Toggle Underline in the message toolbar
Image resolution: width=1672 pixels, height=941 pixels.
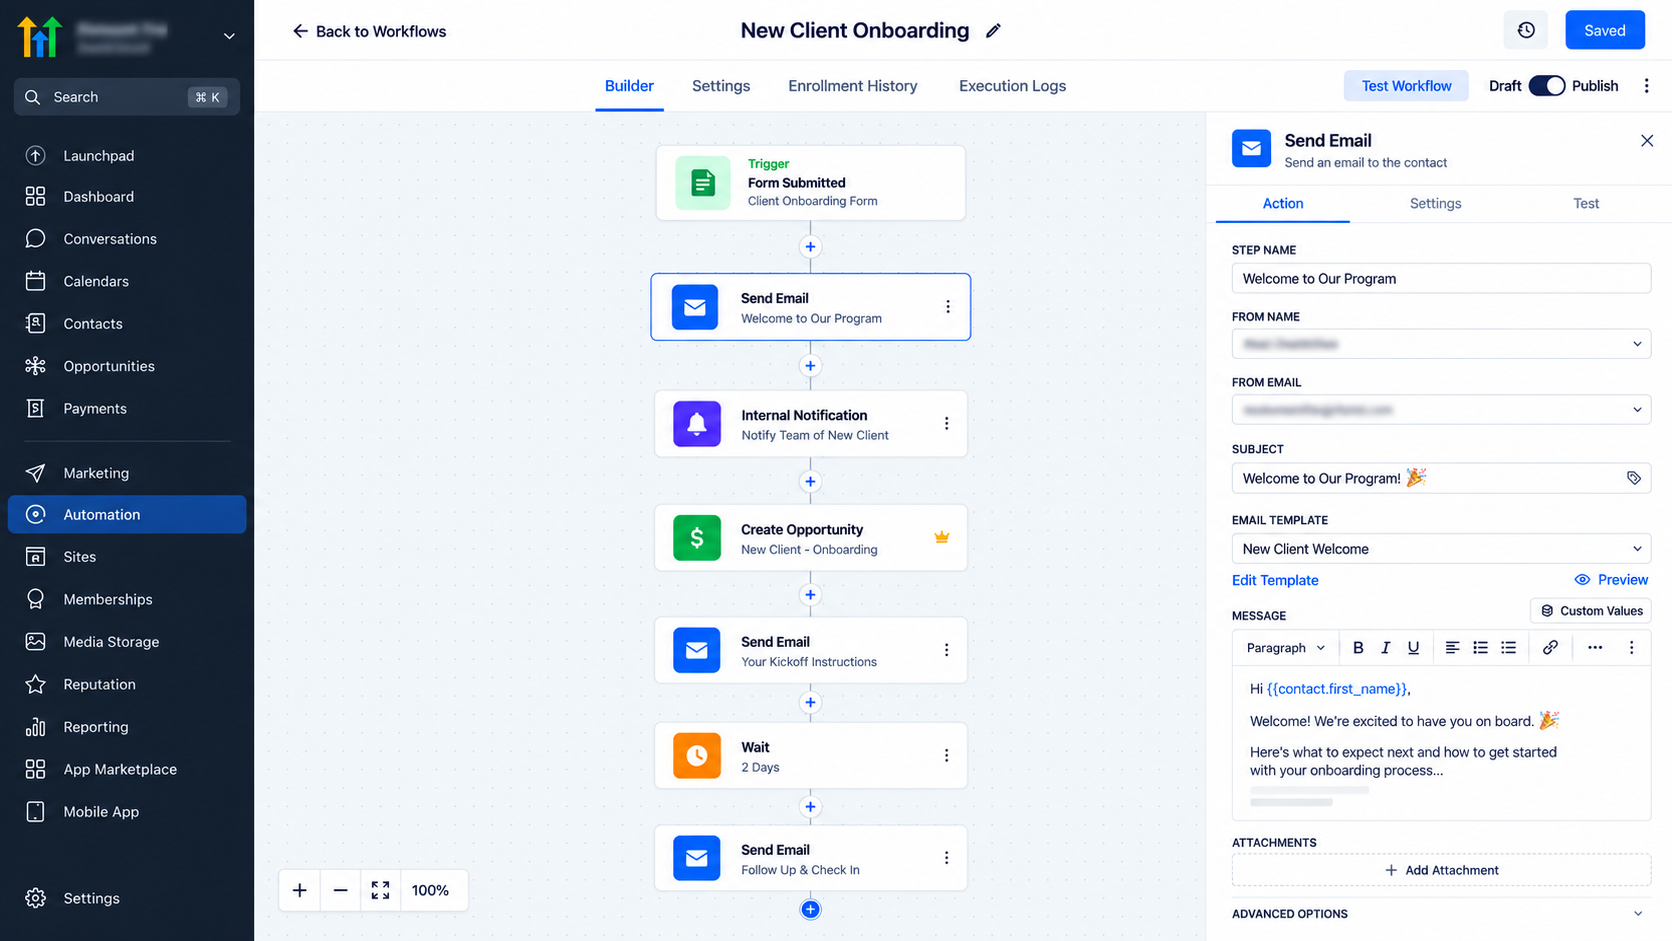tap(1413, 648)
